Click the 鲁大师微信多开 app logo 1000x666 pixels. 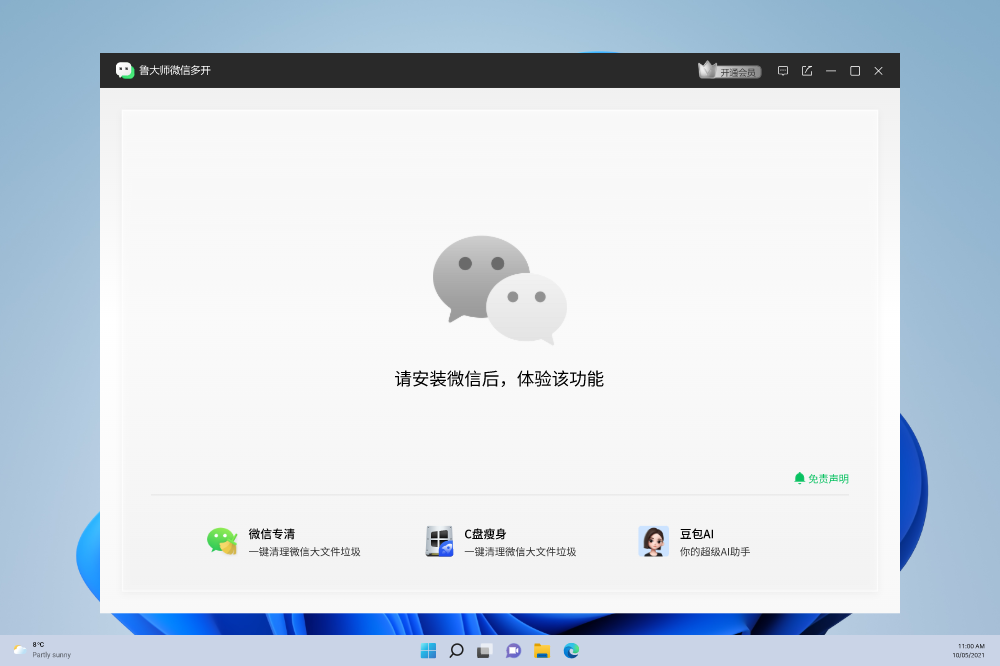coord(125,71)
